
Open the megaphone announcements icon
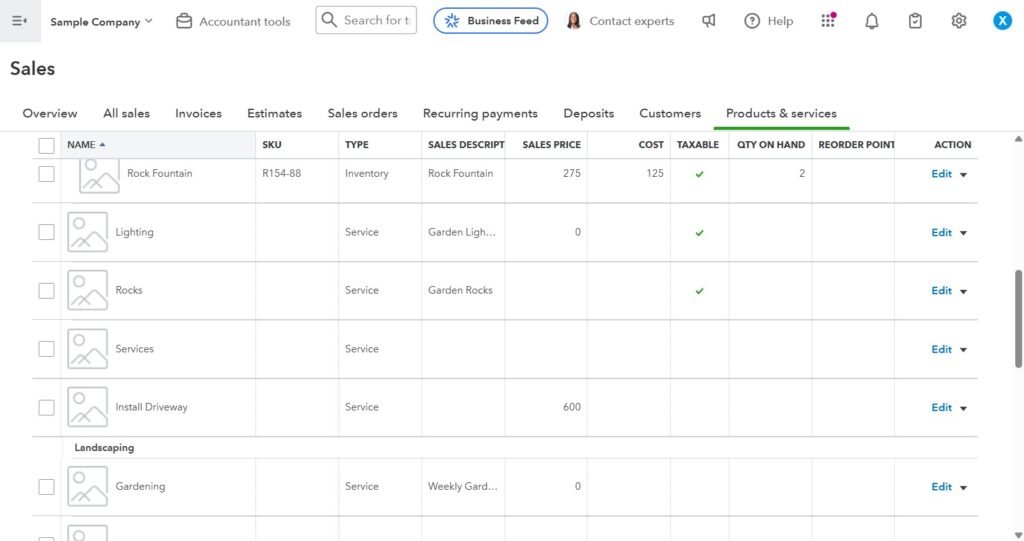pos(709,21)
